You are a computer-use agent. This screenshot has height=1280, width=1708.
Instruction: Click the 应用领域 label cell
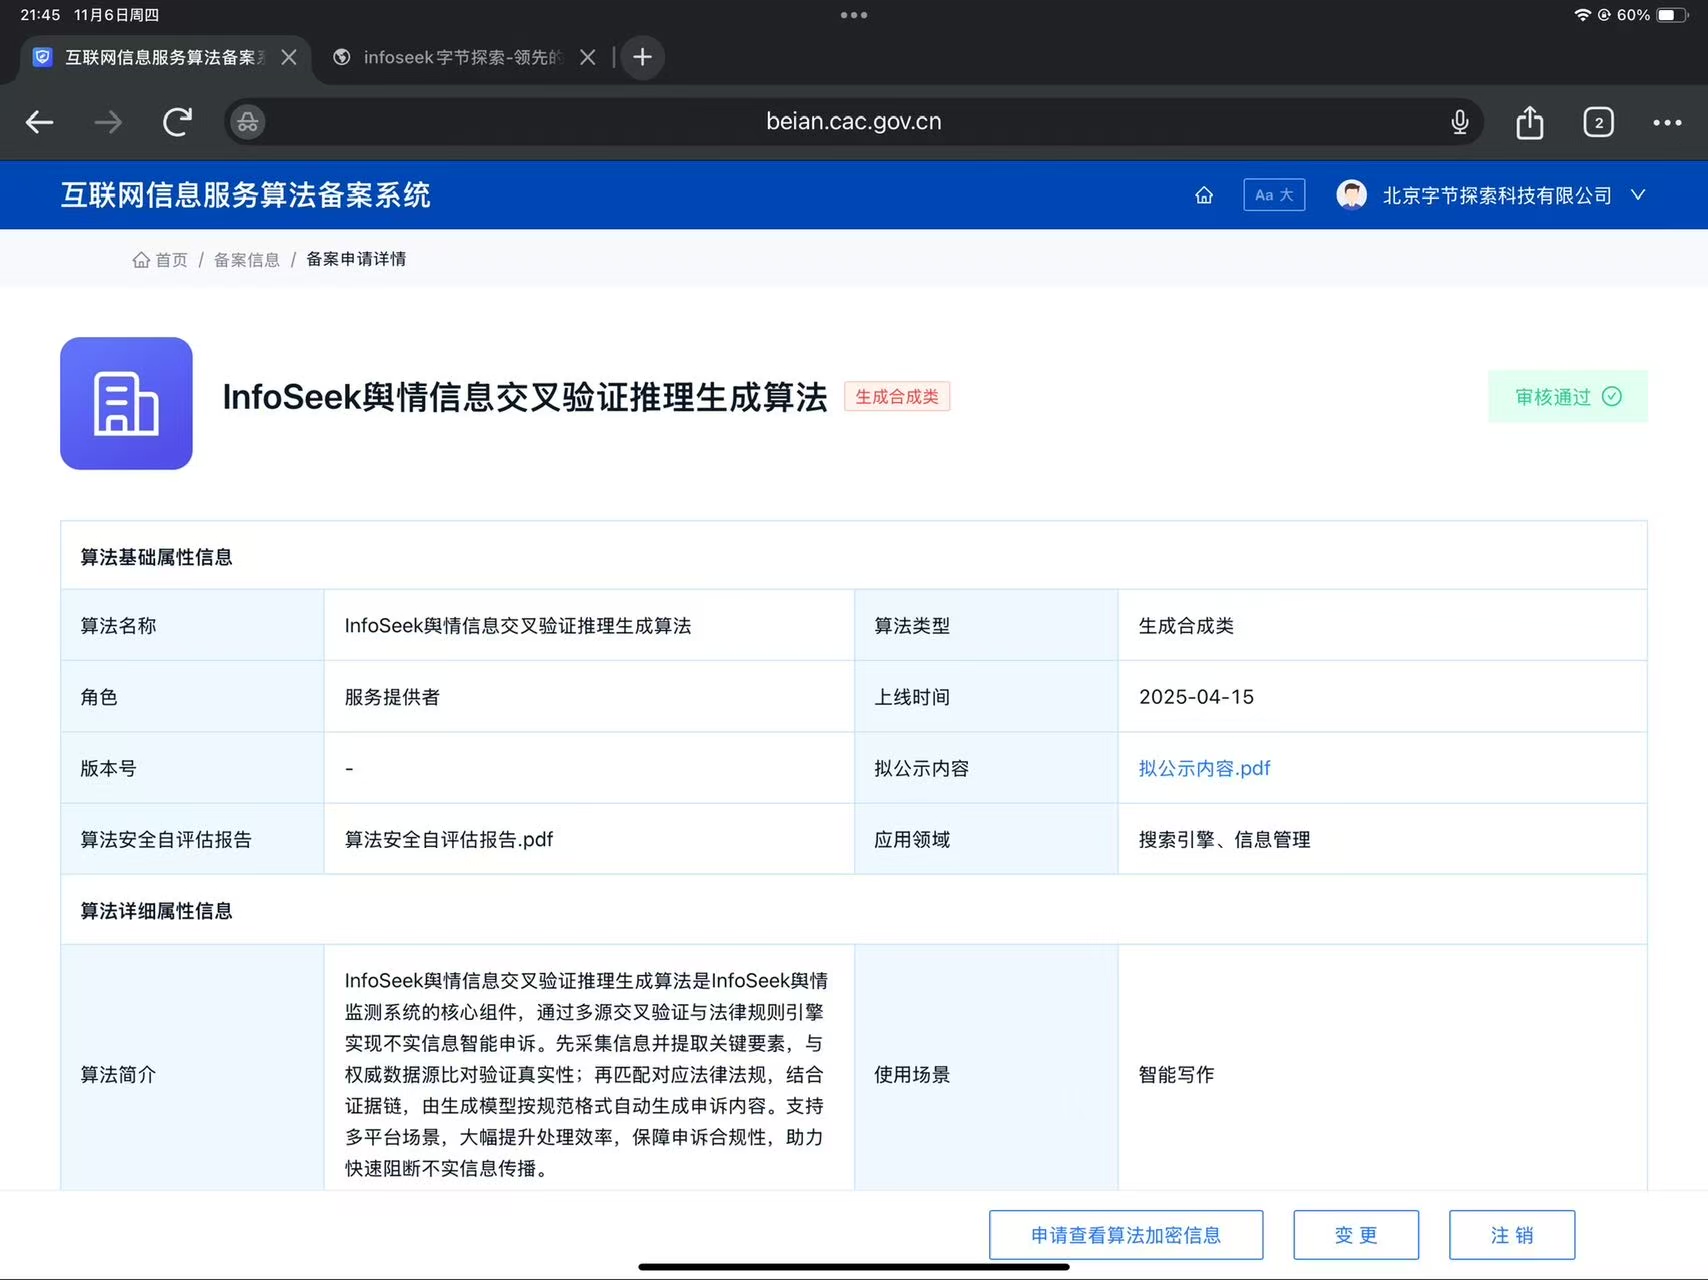[x=986, y=840]
